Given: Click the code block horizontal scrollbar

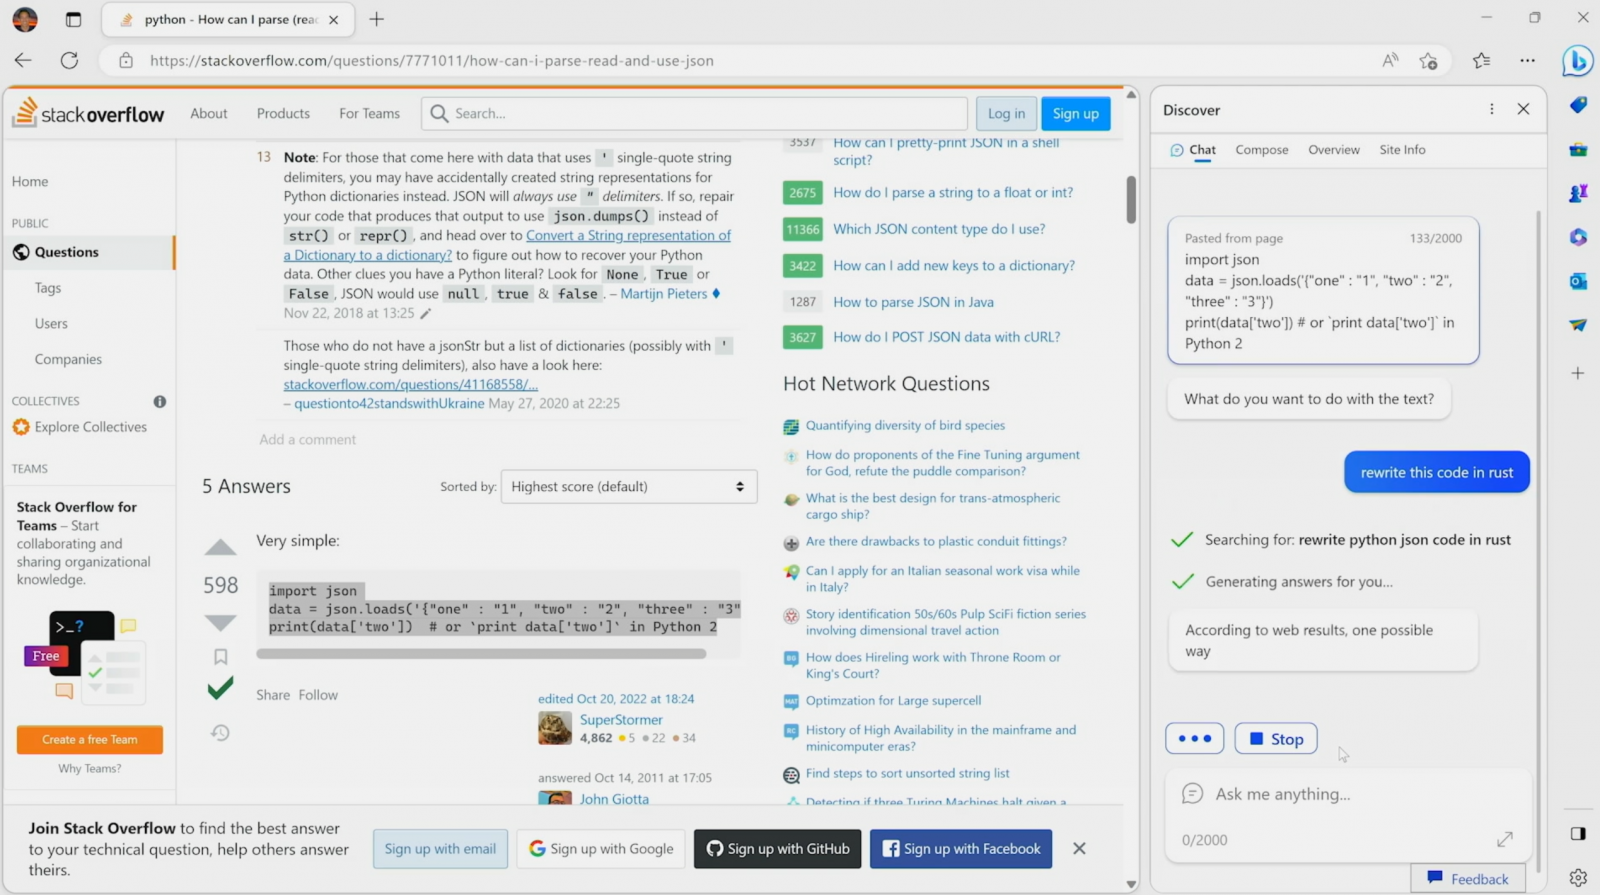Looking at the screenshot, I should (x=481, y=654).
